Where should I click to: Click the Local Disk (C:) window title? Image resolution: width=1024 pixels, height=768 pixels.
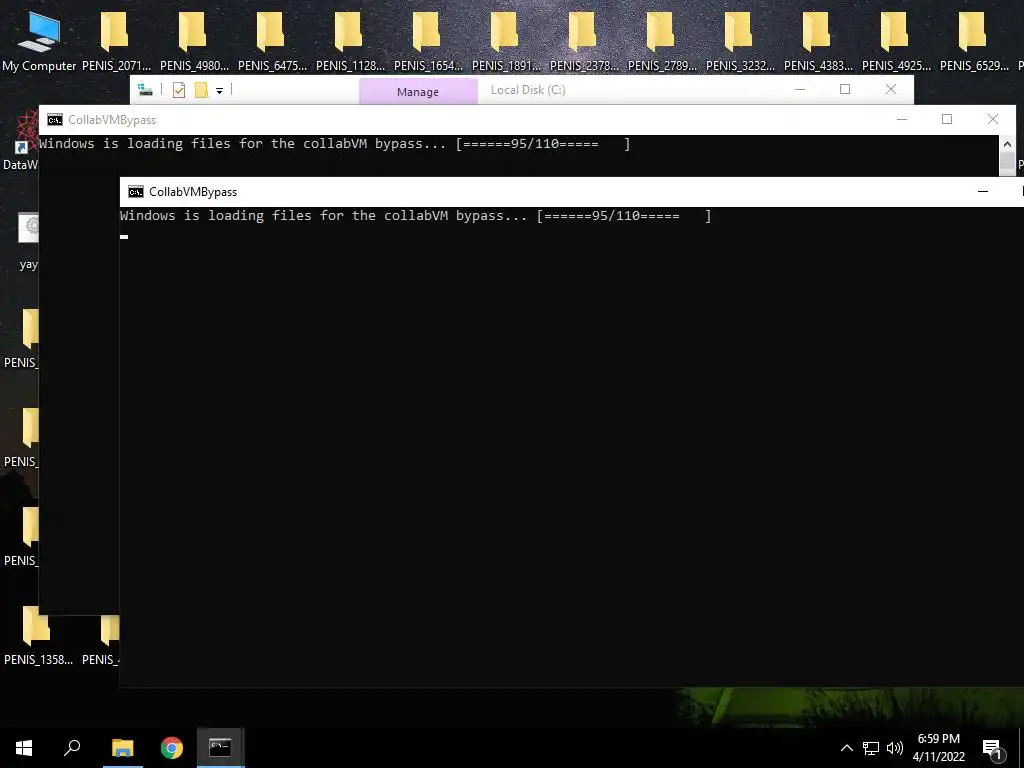click(528, 90)
